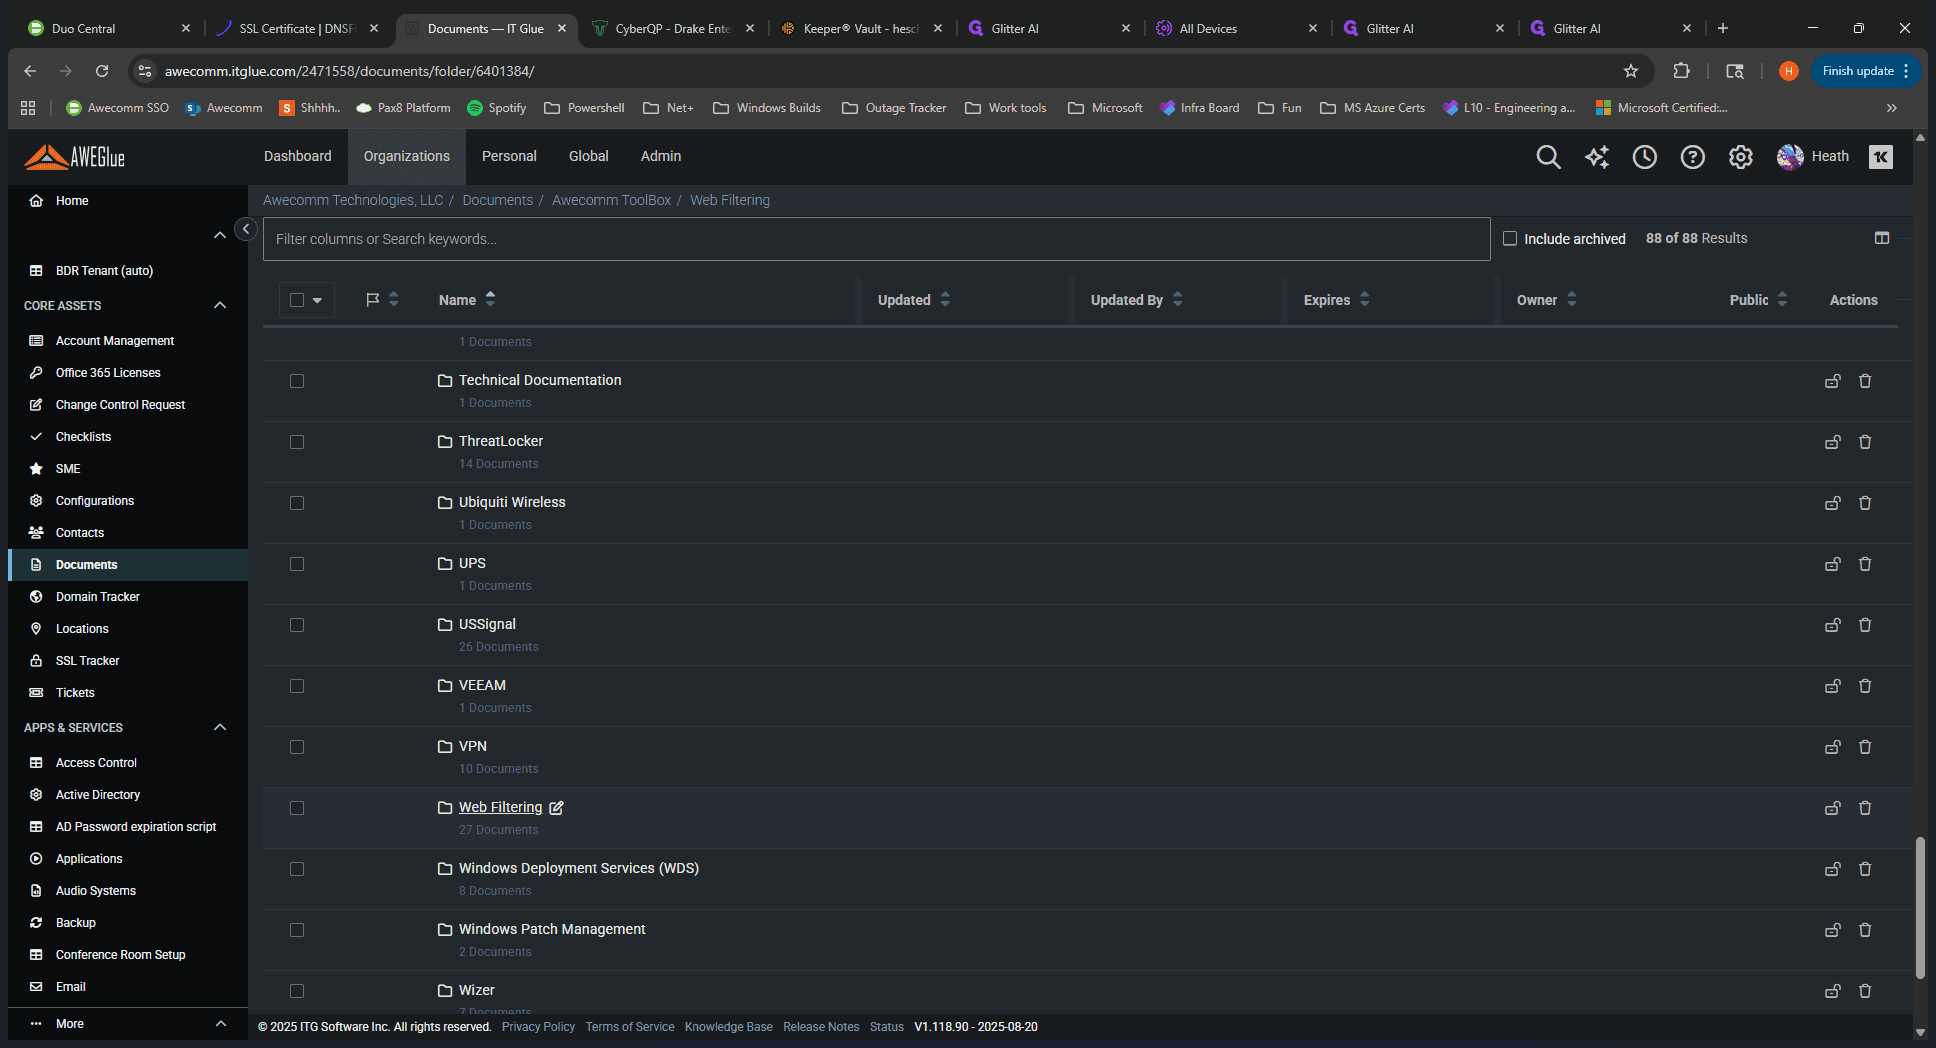Delete the ThreatLocker folder with trash icon

pyautogui.click(x=1865, y=442)
